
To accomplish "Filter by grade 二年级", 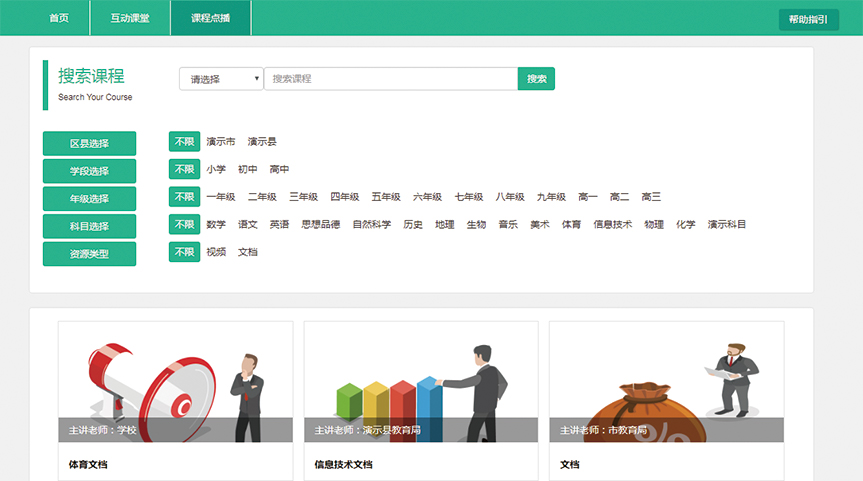I will [262, 196].
